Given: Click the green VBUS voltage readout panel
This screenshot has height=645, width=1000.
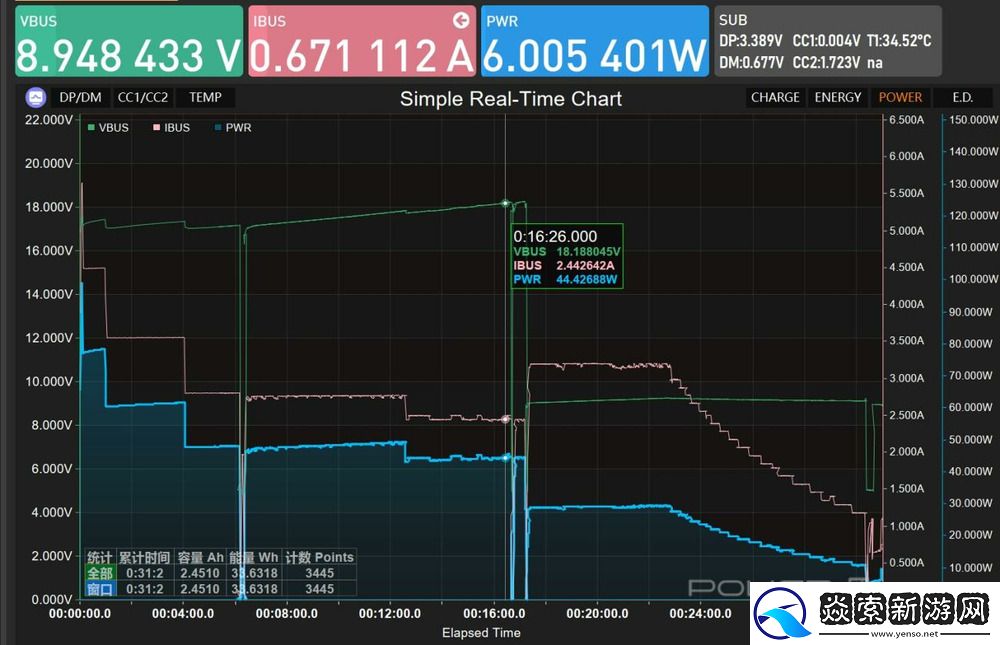Looking at the screenshot, I should [x=129, y=41].
